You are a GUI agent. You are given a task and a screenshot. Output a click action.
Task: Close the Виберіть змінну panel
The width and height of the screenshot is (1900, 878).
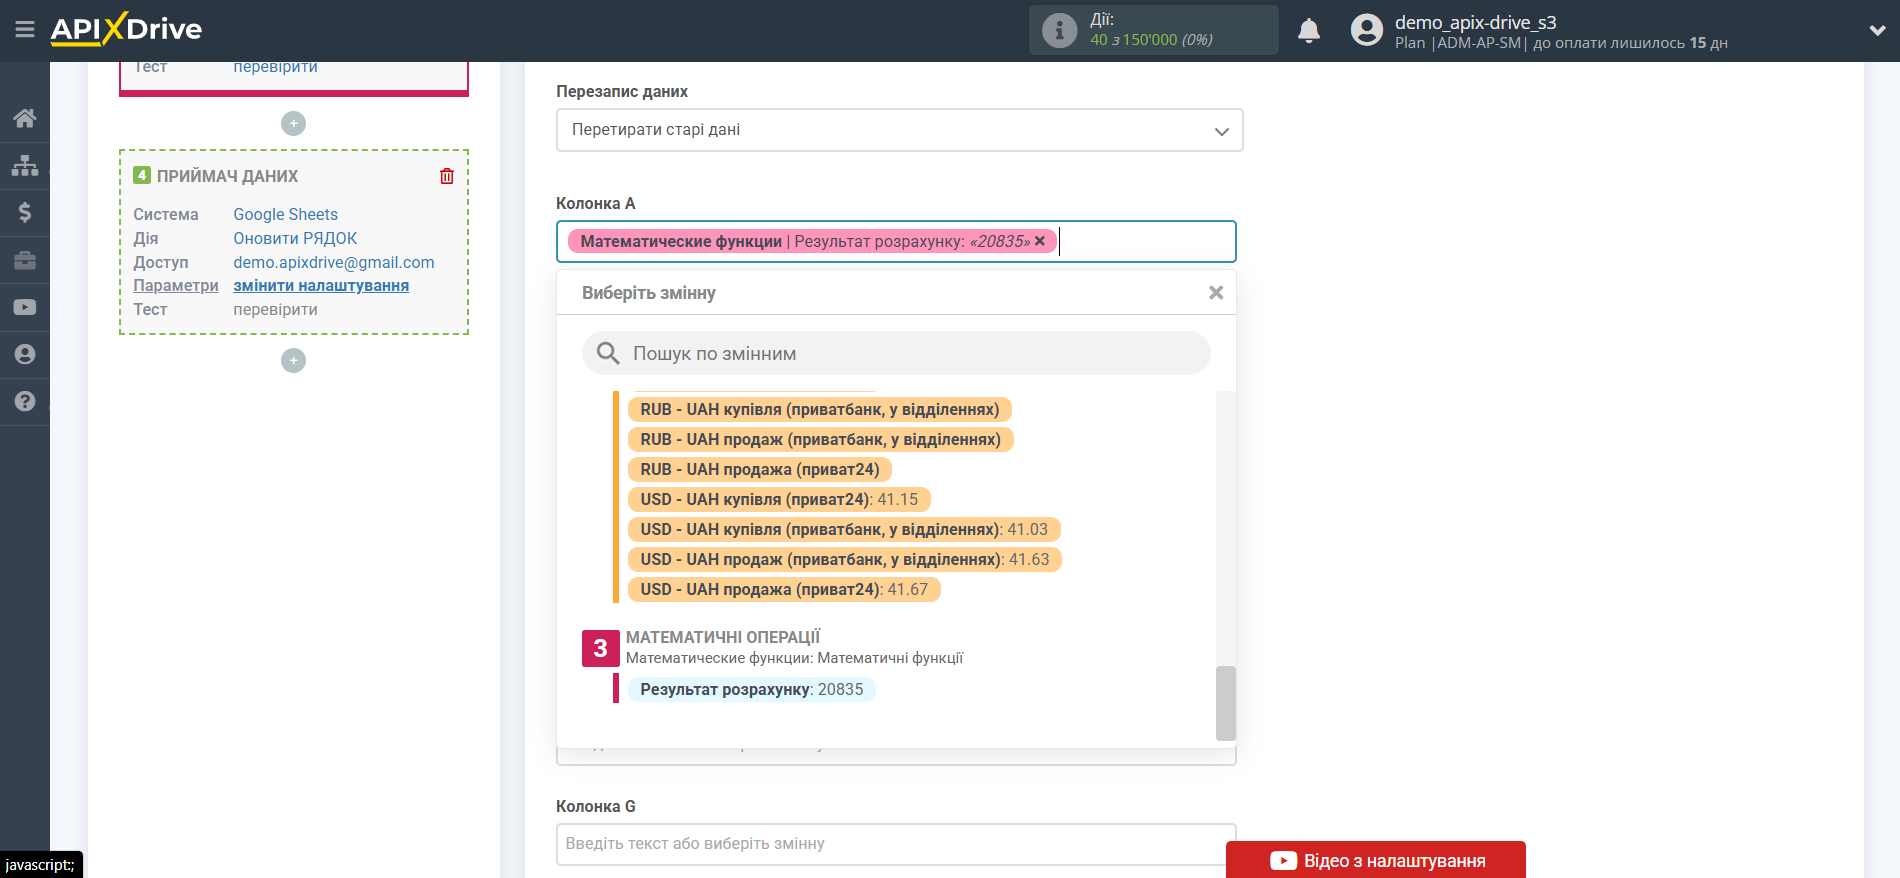point(1216,293)
